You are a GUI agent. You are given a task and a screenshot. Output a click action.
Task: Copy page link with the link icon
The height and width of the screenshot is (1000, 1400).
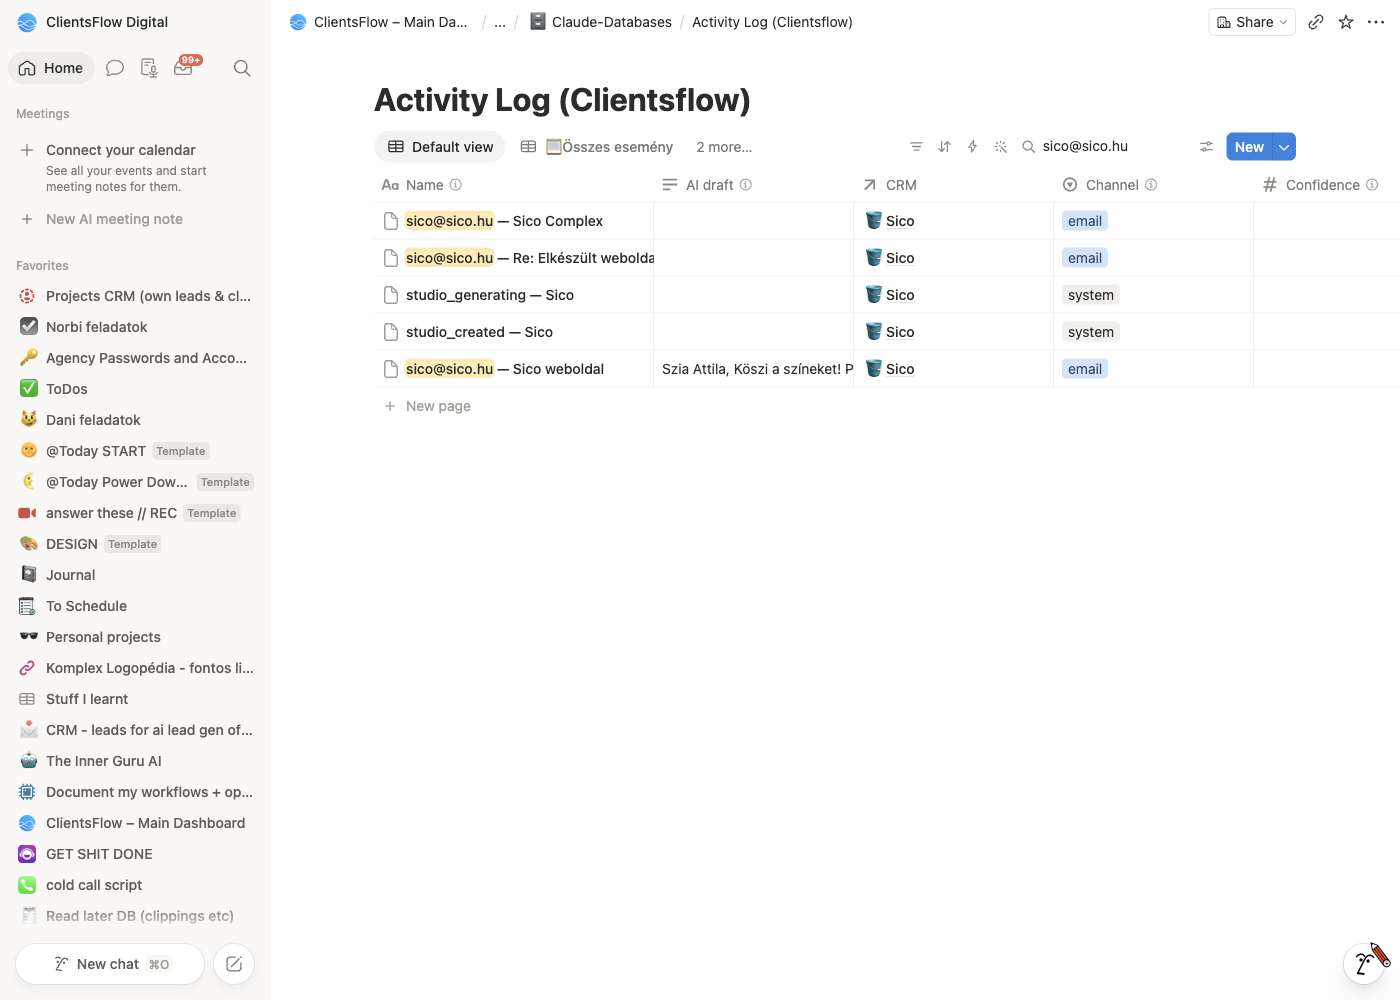tap(1316, 22)
